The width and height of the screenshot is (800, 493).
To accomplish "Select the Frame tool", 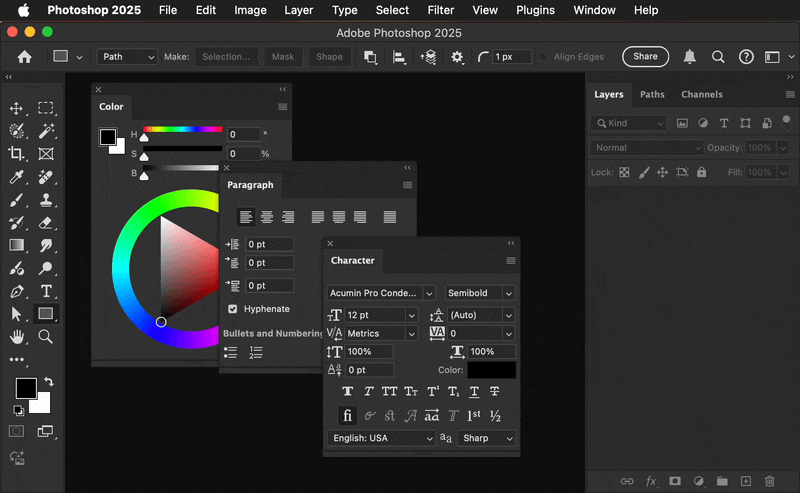I will (x=45, y=154).
